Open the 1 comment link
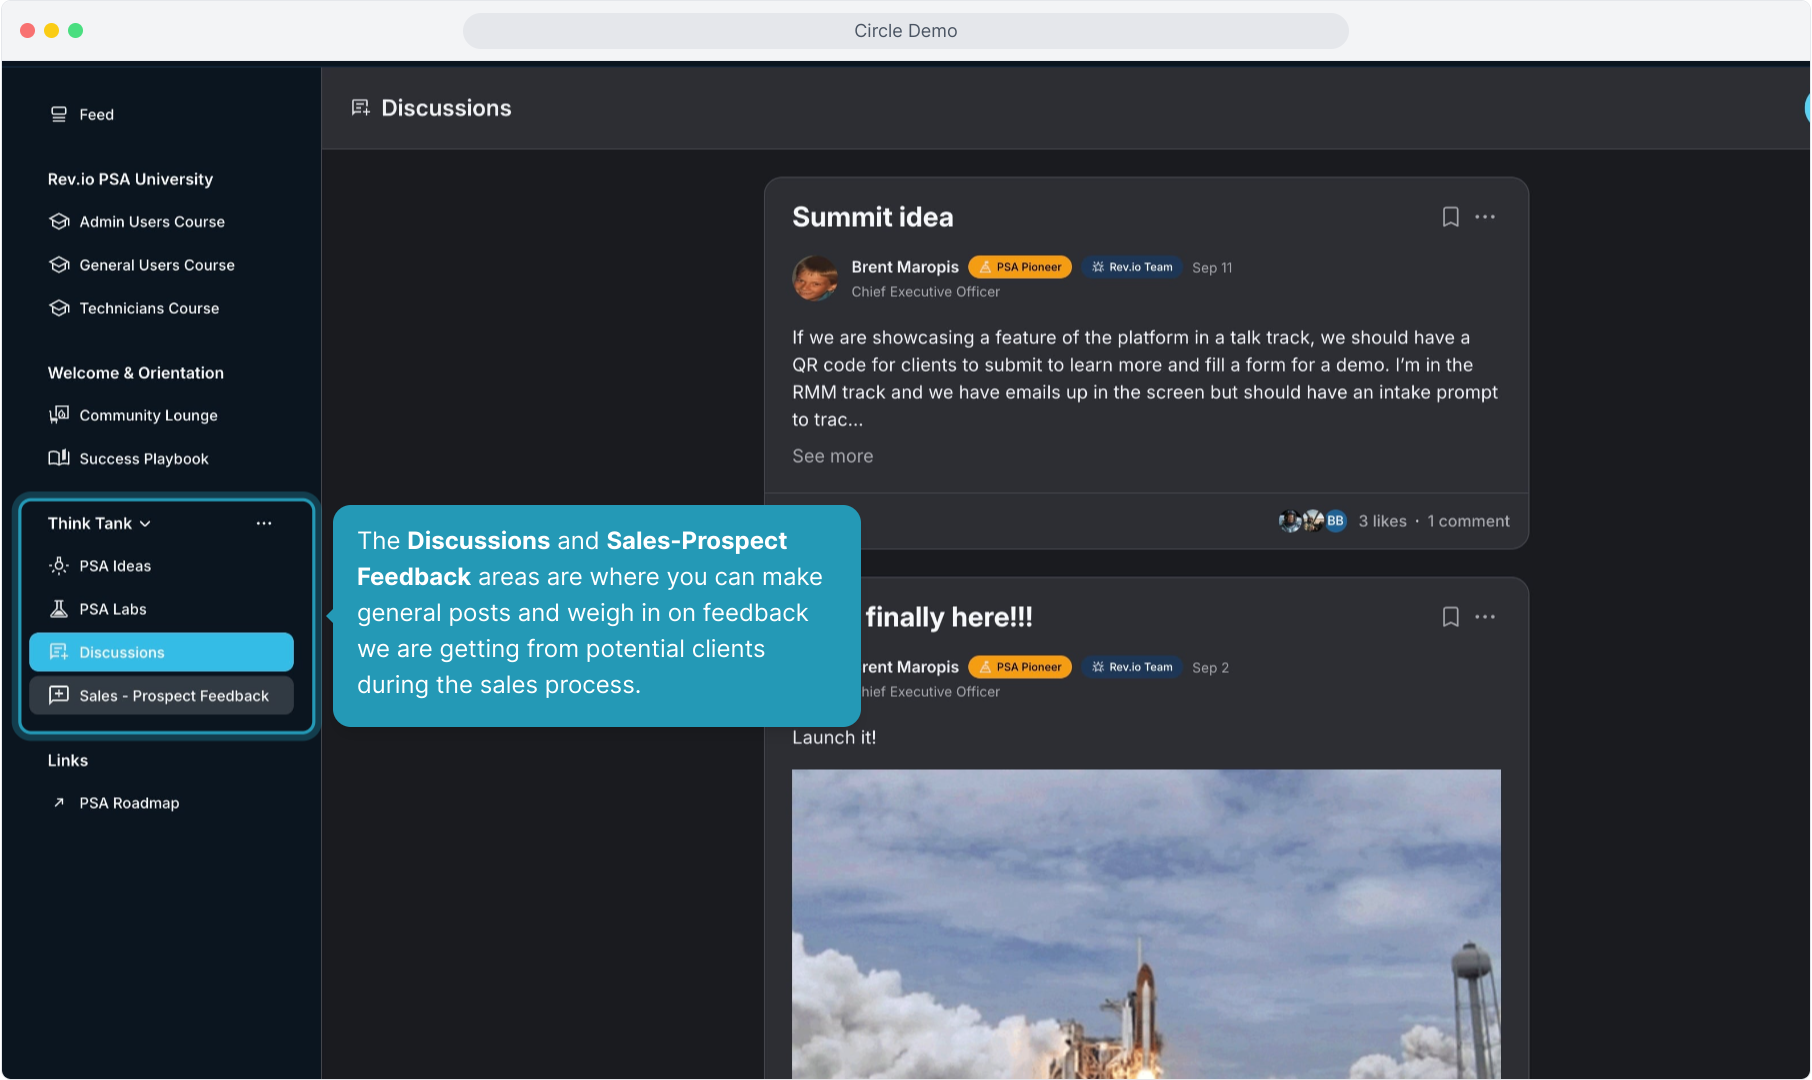Screen dimensions: 1812x1080 point(1468,521)
